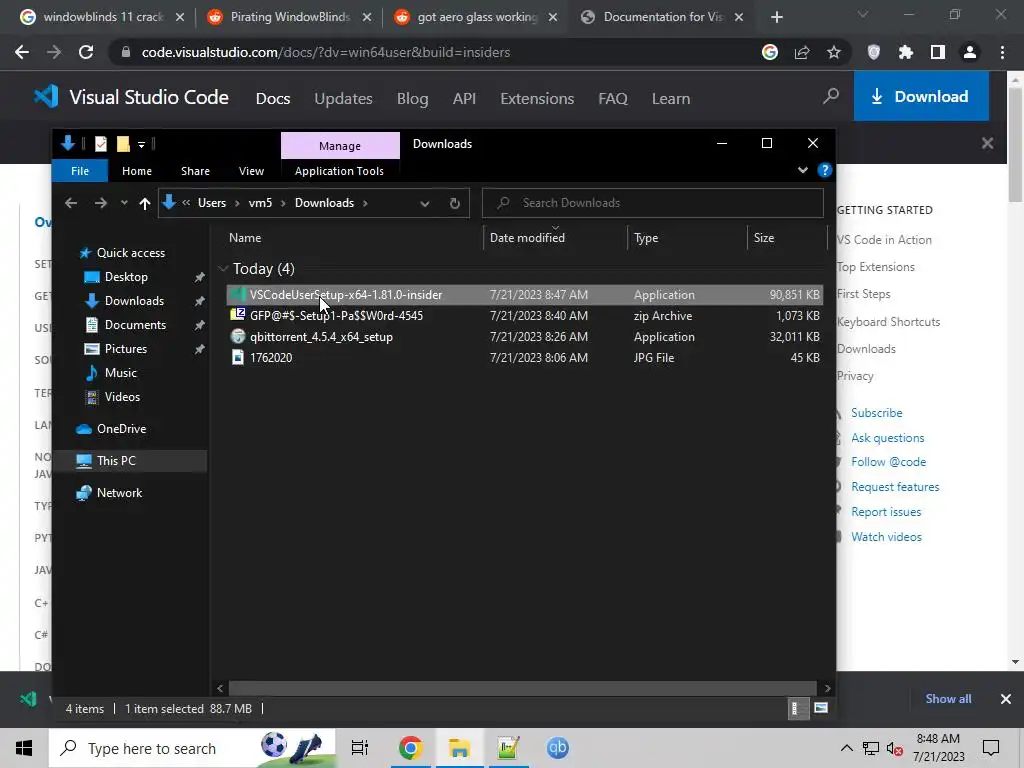1024x768 pixels.
Task: Open the recent locations dropdown in Explorer
Action: pyautogui.click(x=124, y=203)
